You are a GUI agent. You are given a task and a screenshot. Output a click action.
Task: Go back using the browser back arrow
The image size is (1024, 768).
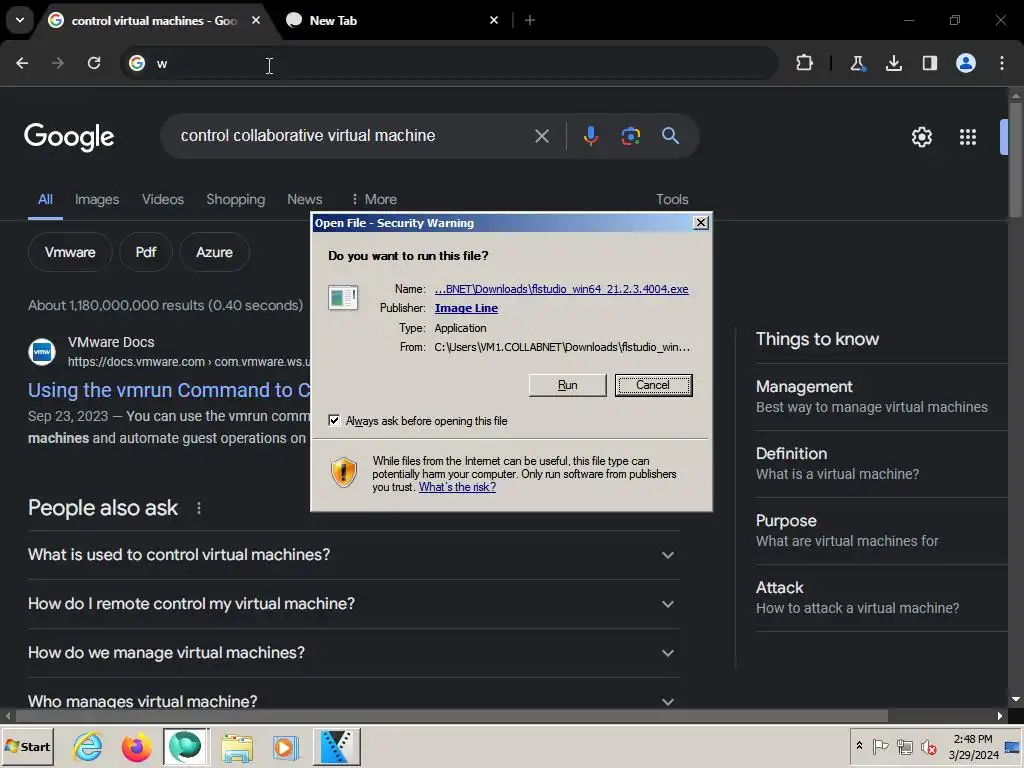click(x=22, y=63)
